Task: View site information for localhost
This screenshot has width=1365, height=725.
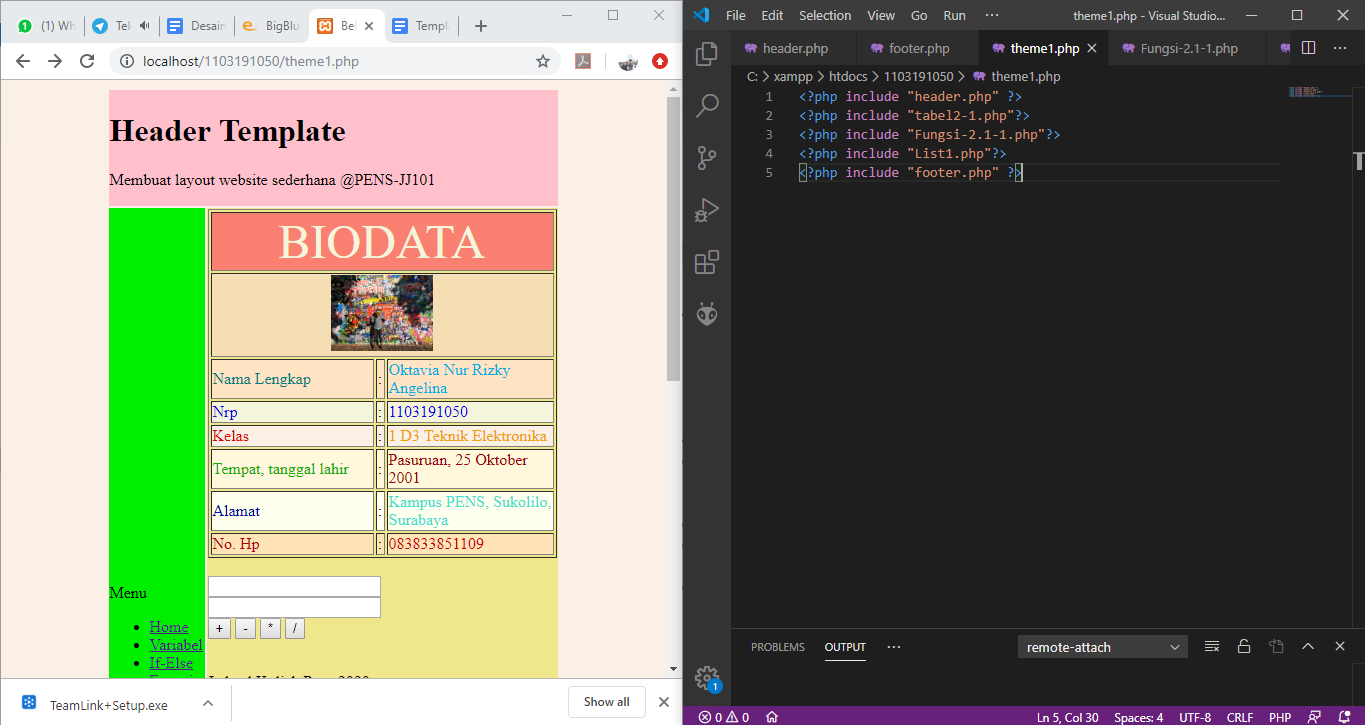Action: coord(127,61)
